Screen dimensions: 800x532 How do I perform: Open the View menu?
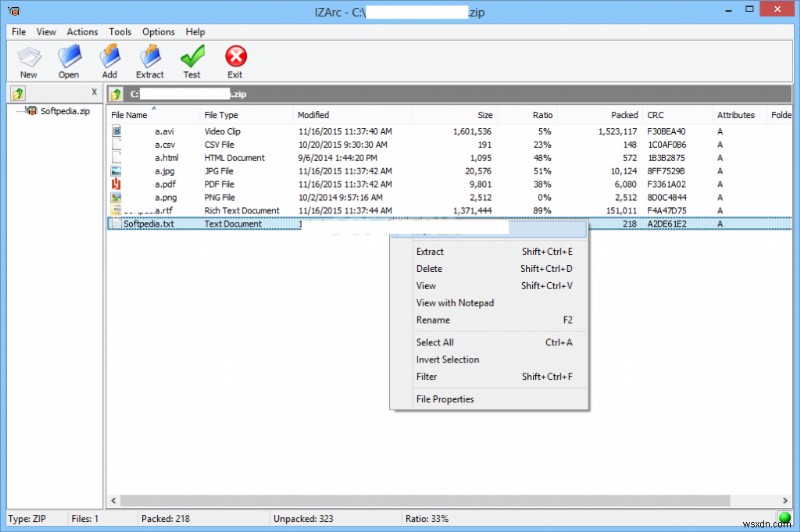pyautogui.click(x=46, y=32)
